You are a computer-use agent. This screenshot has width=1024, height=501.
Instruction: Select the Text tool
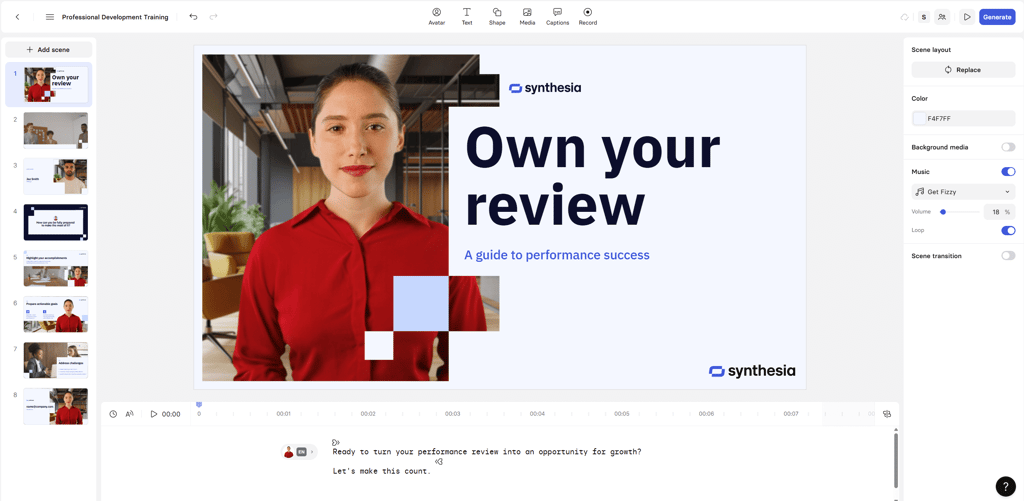467,16
